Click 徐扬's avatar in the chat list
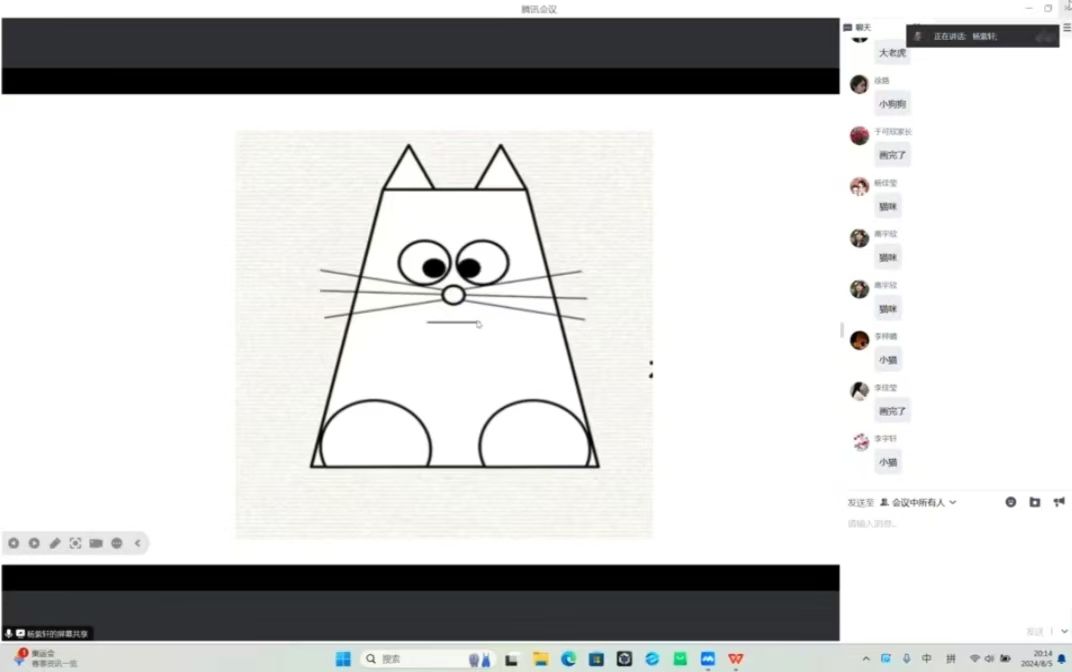Viewport: 1072px width, 672px height. coord(859,84)
